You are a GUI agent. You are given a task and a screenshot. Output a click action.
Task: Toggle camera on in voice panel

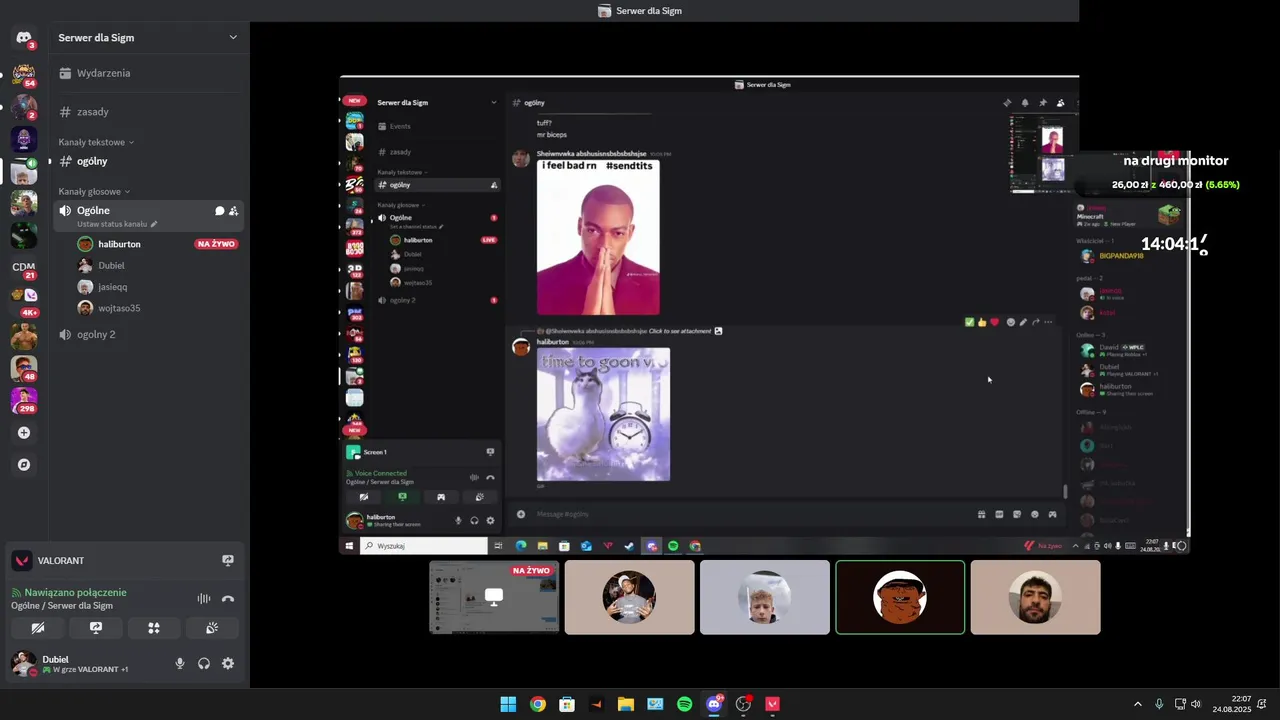(x=38, y=628)
